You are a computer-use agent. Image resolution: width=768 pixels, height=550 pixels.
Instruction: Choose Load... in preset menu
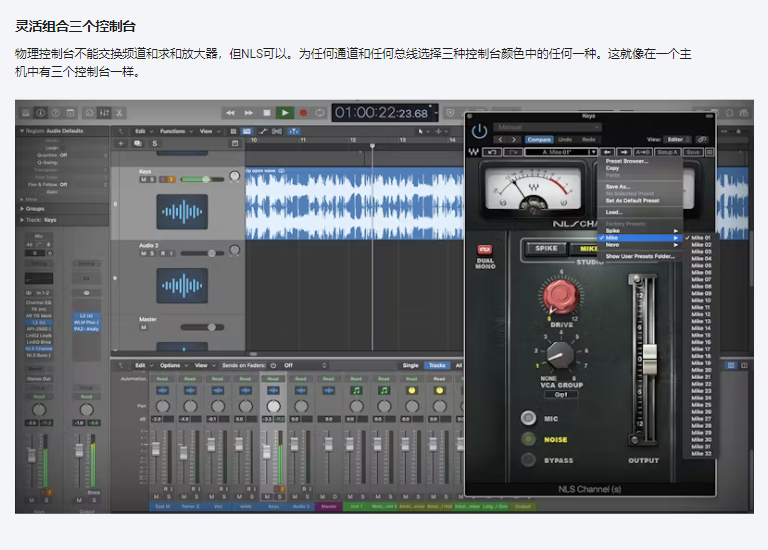click(614, 212)
